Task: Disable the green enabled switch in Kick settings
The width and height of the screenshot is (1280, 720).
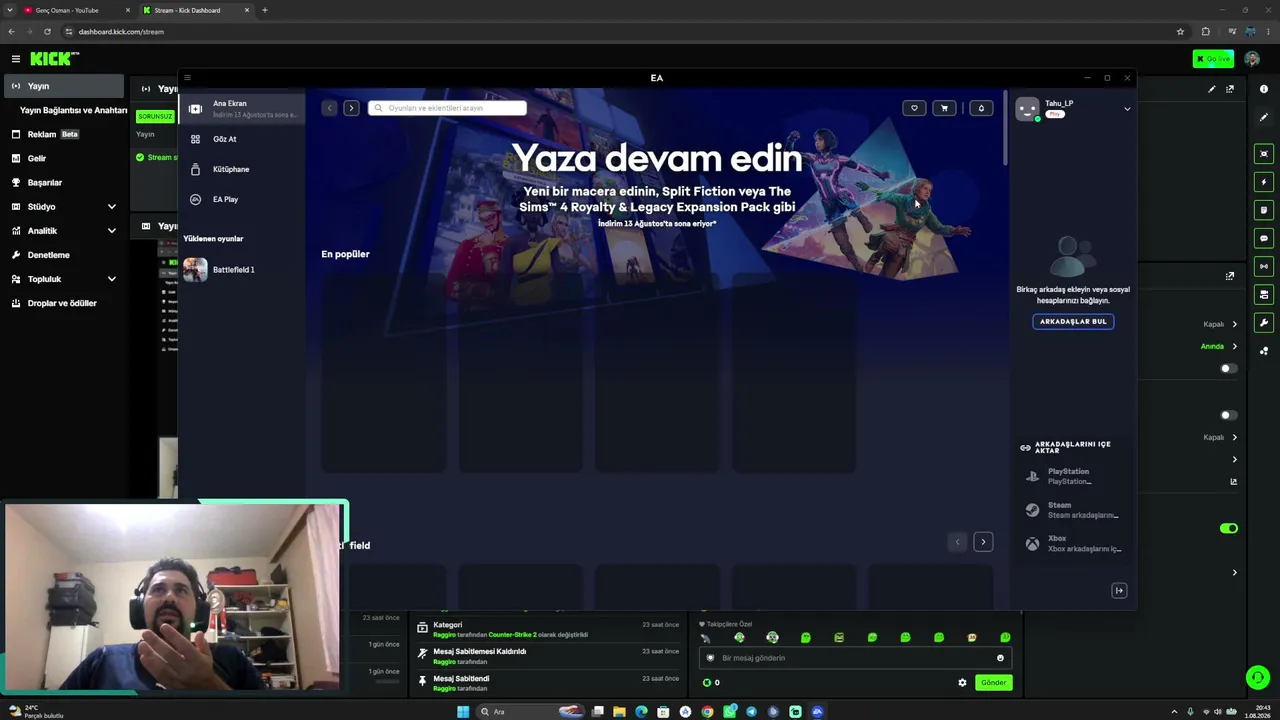Action: [x=1228, y=528]
